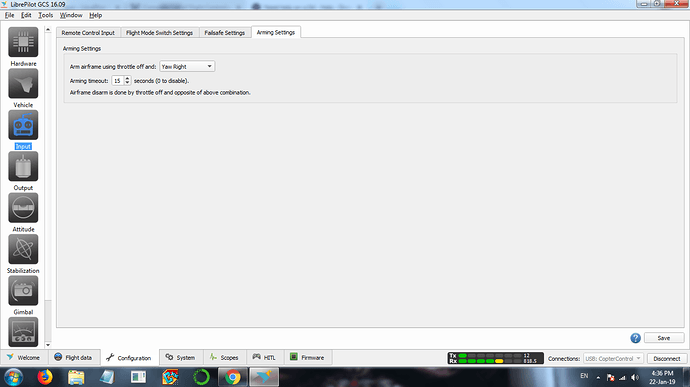Screen dimensions: 690x387
Task: Click the Save button
Action: (x=664, y=338)
